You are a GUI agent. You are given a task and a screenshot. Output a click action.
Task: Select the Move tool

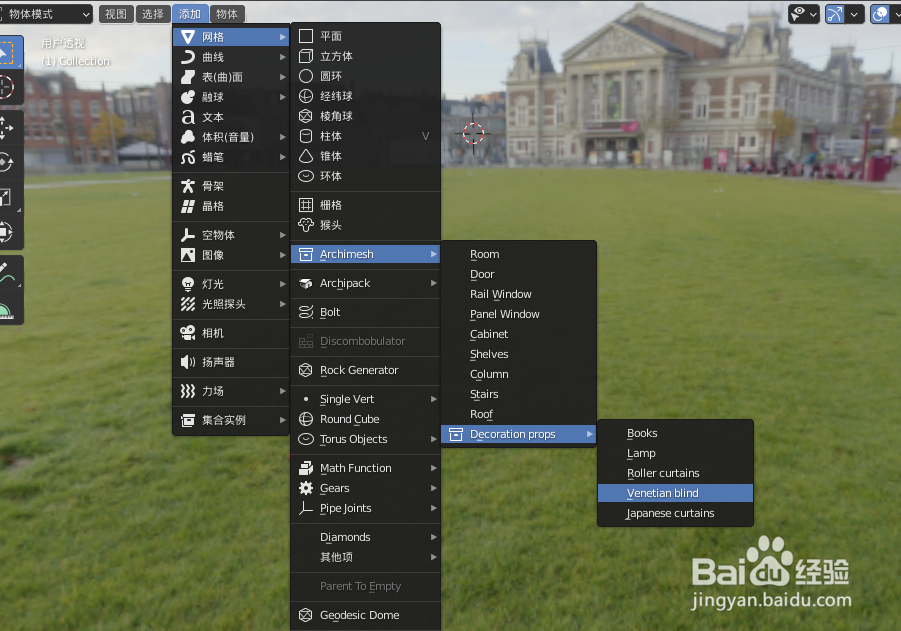point(11,128)
